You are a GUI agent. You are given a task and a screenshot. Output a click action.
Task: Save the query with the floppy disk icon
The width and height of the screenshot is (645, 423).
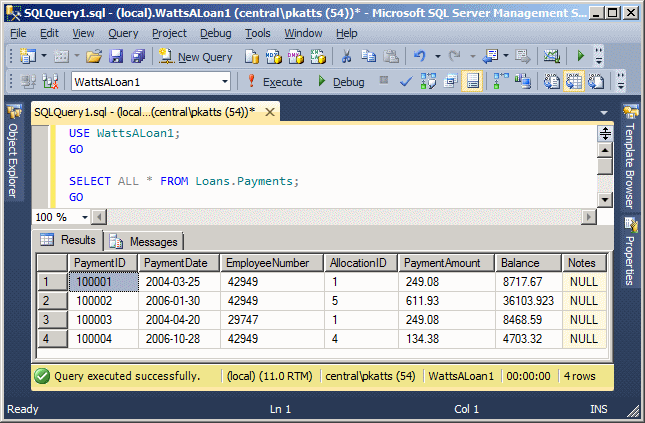point(116,56)
